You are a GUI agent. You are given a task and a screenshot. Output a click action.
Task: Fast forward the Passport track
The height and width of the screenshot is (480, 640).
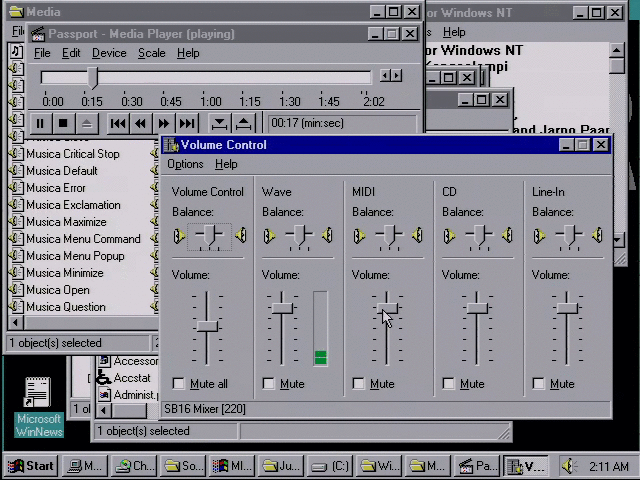tap(164, 123)
